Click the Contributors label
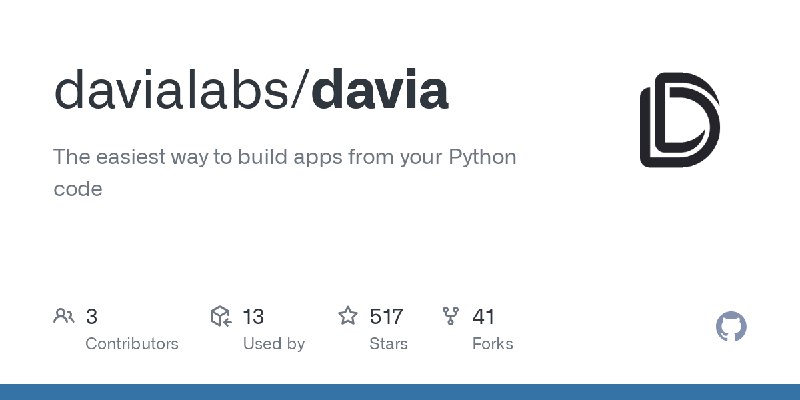The image size is (800, 400). [132, 344]
